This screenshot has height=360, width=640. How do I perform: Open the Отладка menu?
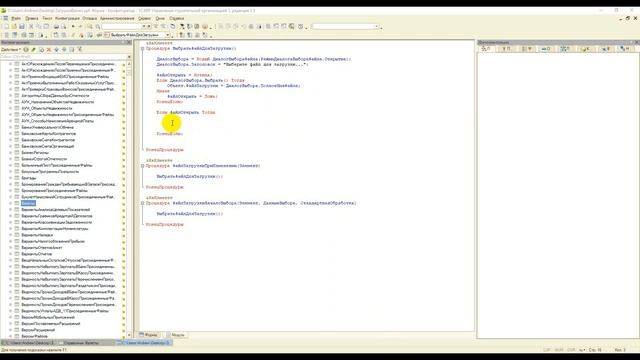89,18
